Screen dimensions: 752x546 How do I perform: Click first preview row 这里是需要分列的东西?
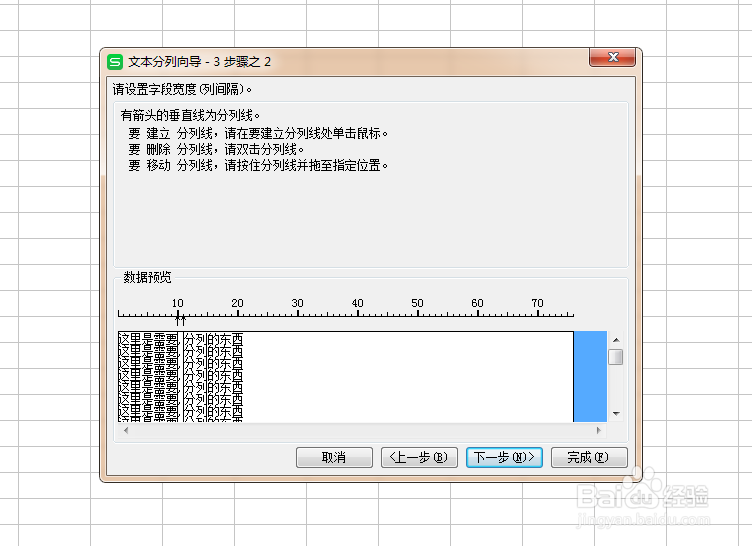(181, 340)
